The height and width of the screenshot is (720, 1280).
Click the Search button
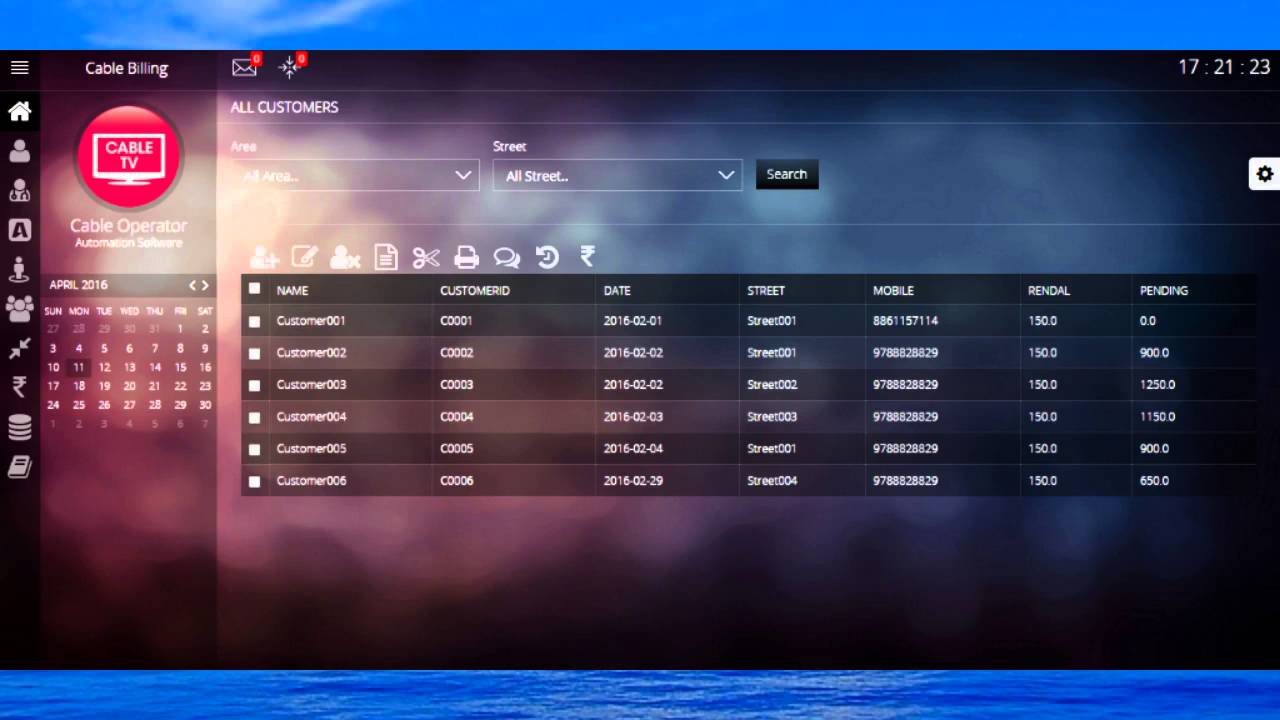(787, 174)
